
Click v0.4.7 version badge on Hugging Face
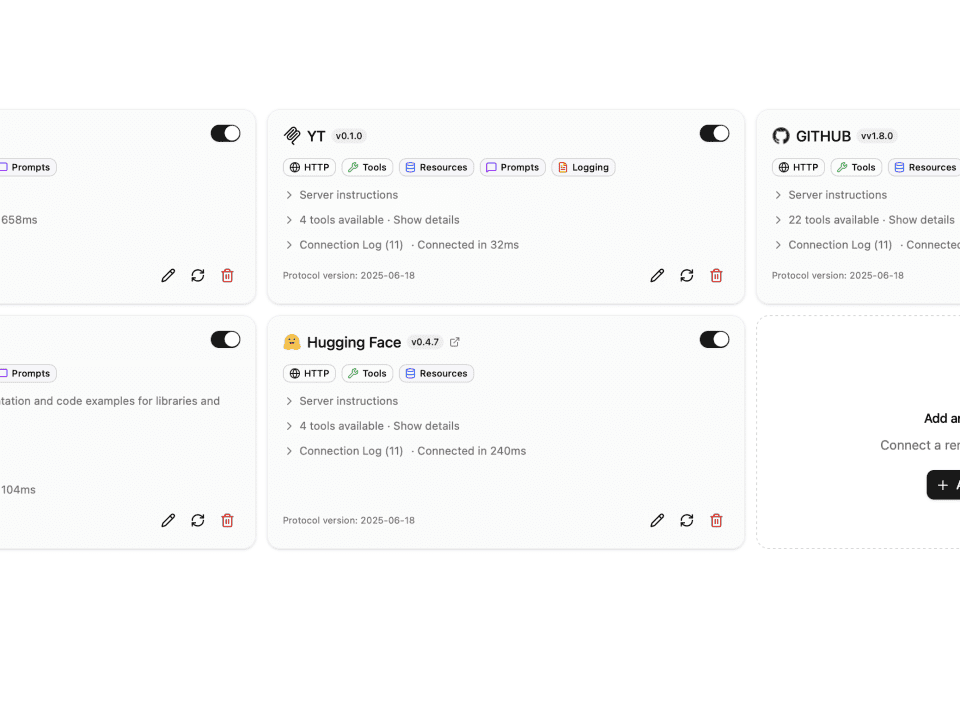click(x=425, y=342)
